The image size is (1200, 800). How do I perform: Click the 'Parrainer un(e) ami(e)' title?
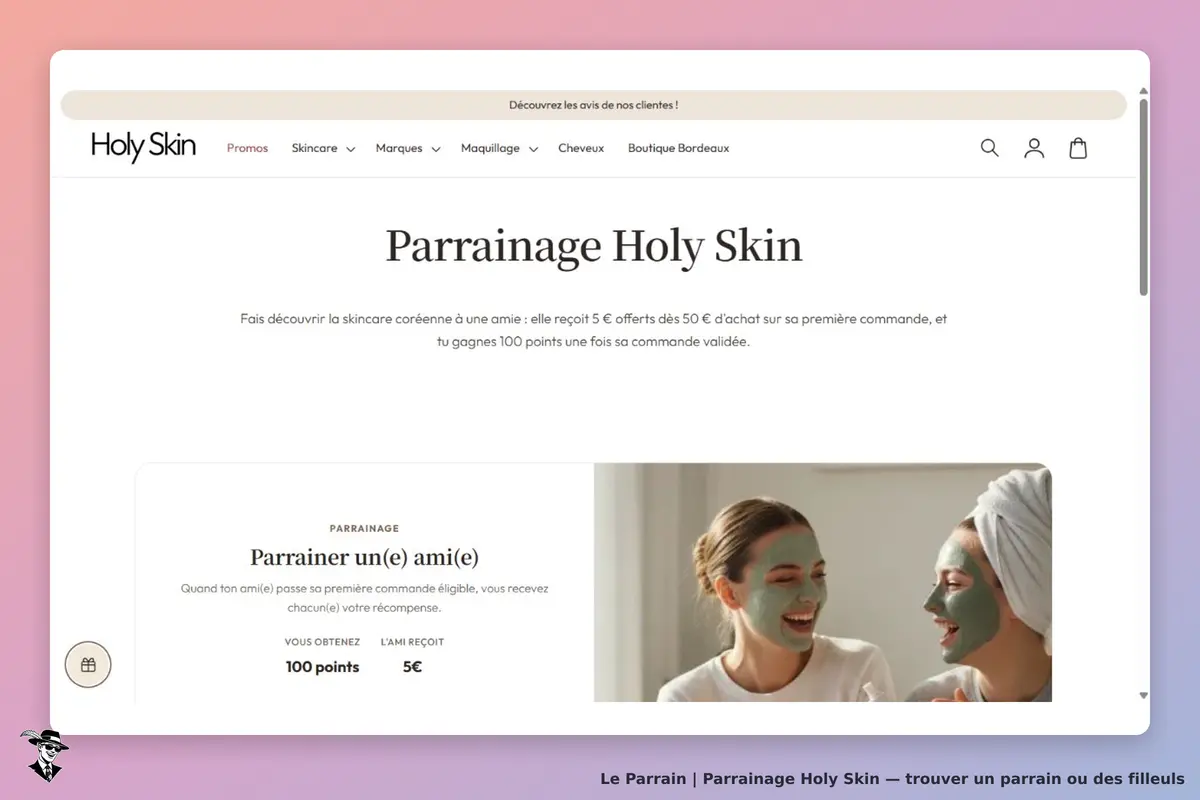(x=364, y=557)
